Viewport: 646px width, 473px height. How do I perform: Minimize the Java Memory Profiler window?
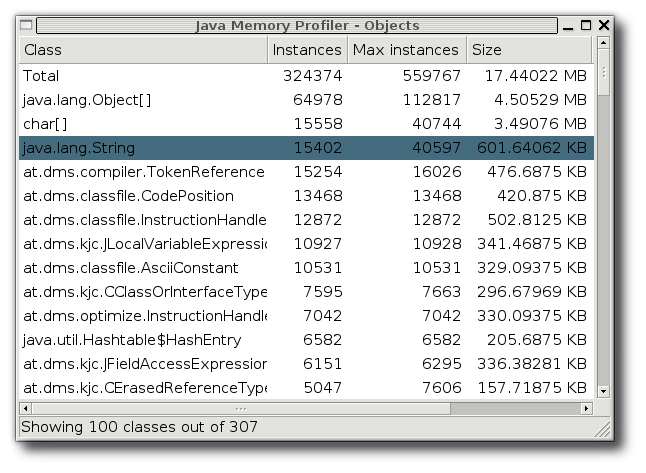click(568, 27)
